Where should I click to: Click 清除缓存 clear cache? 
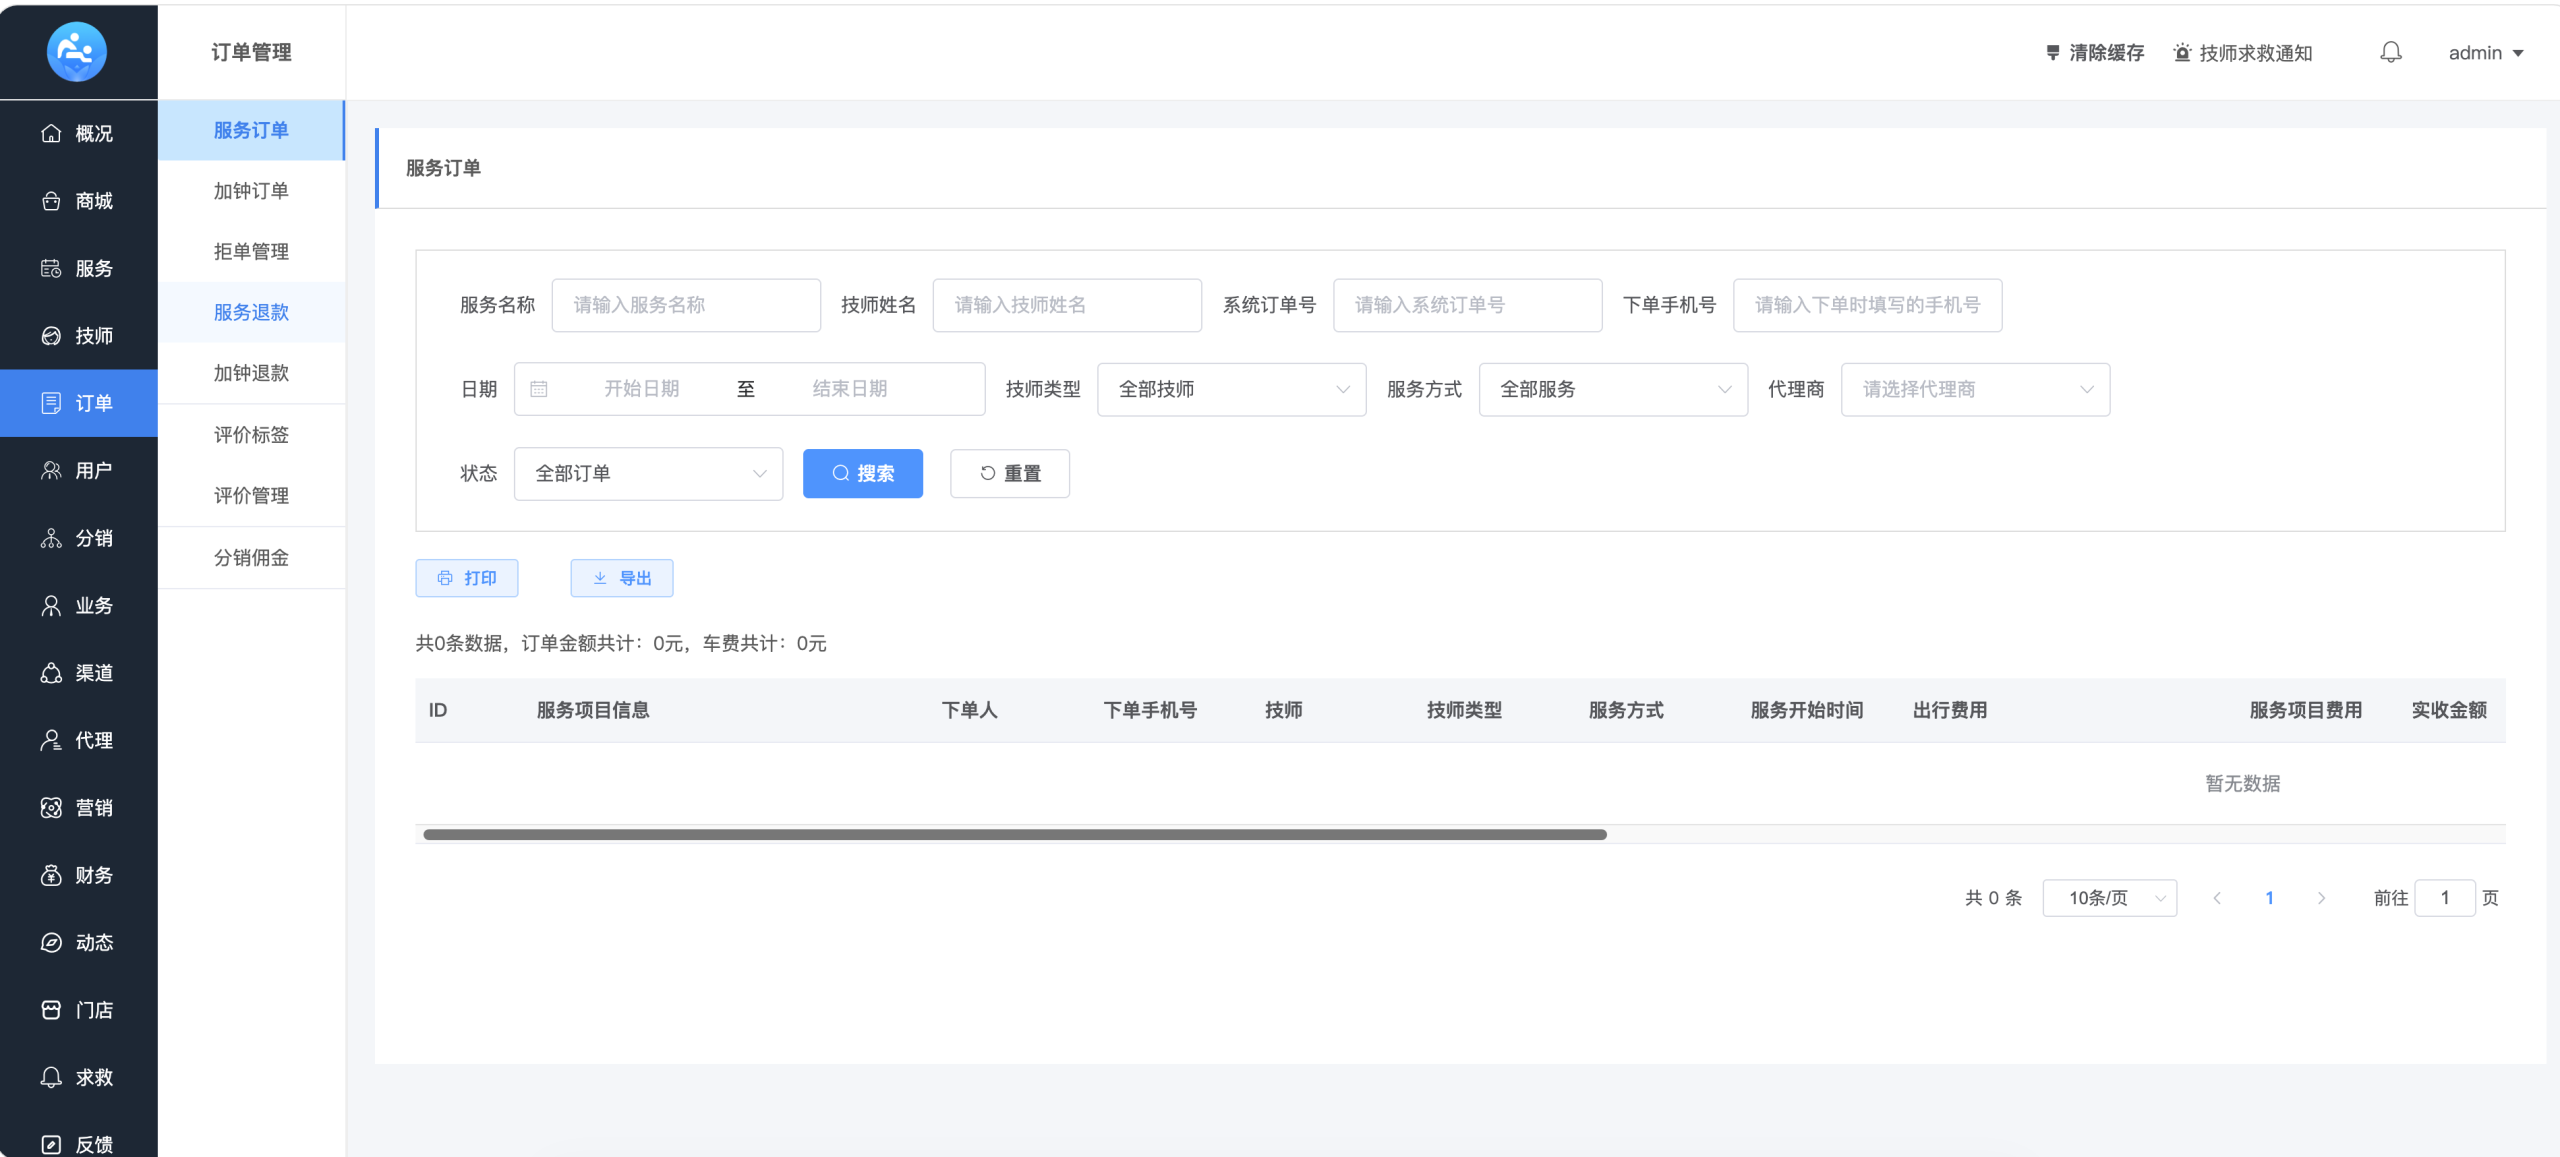coord(2094,53)
